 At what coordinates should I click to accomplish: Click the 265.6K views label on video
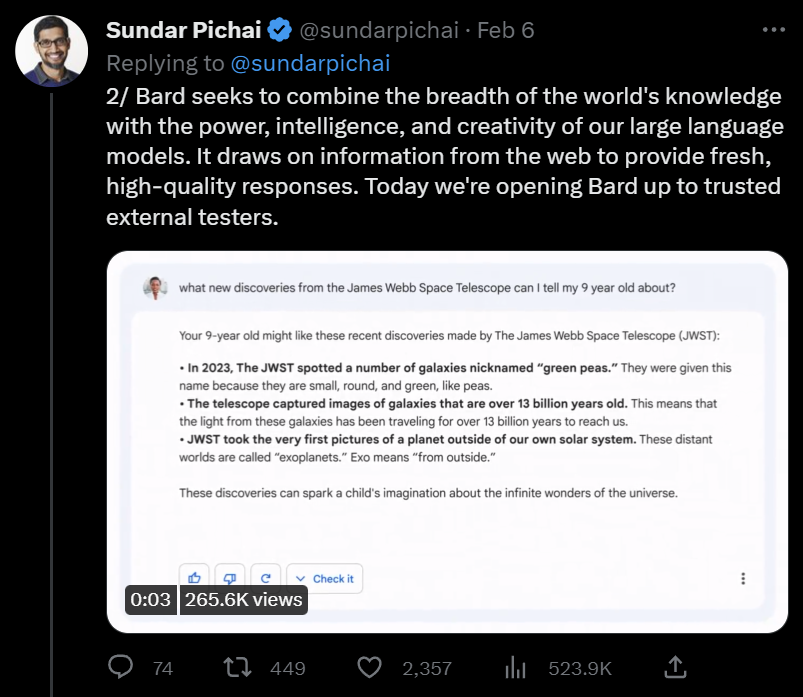244,600
